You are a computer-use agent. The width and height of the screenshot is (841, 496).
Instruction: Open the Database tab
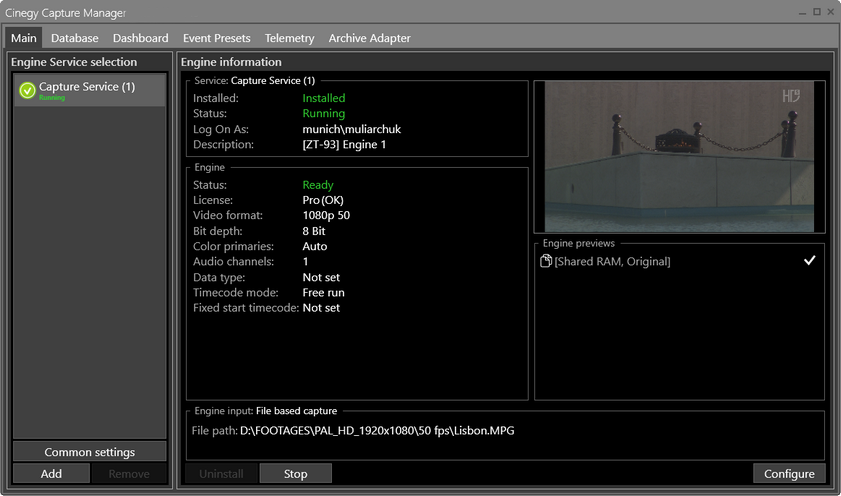[75, 38]
